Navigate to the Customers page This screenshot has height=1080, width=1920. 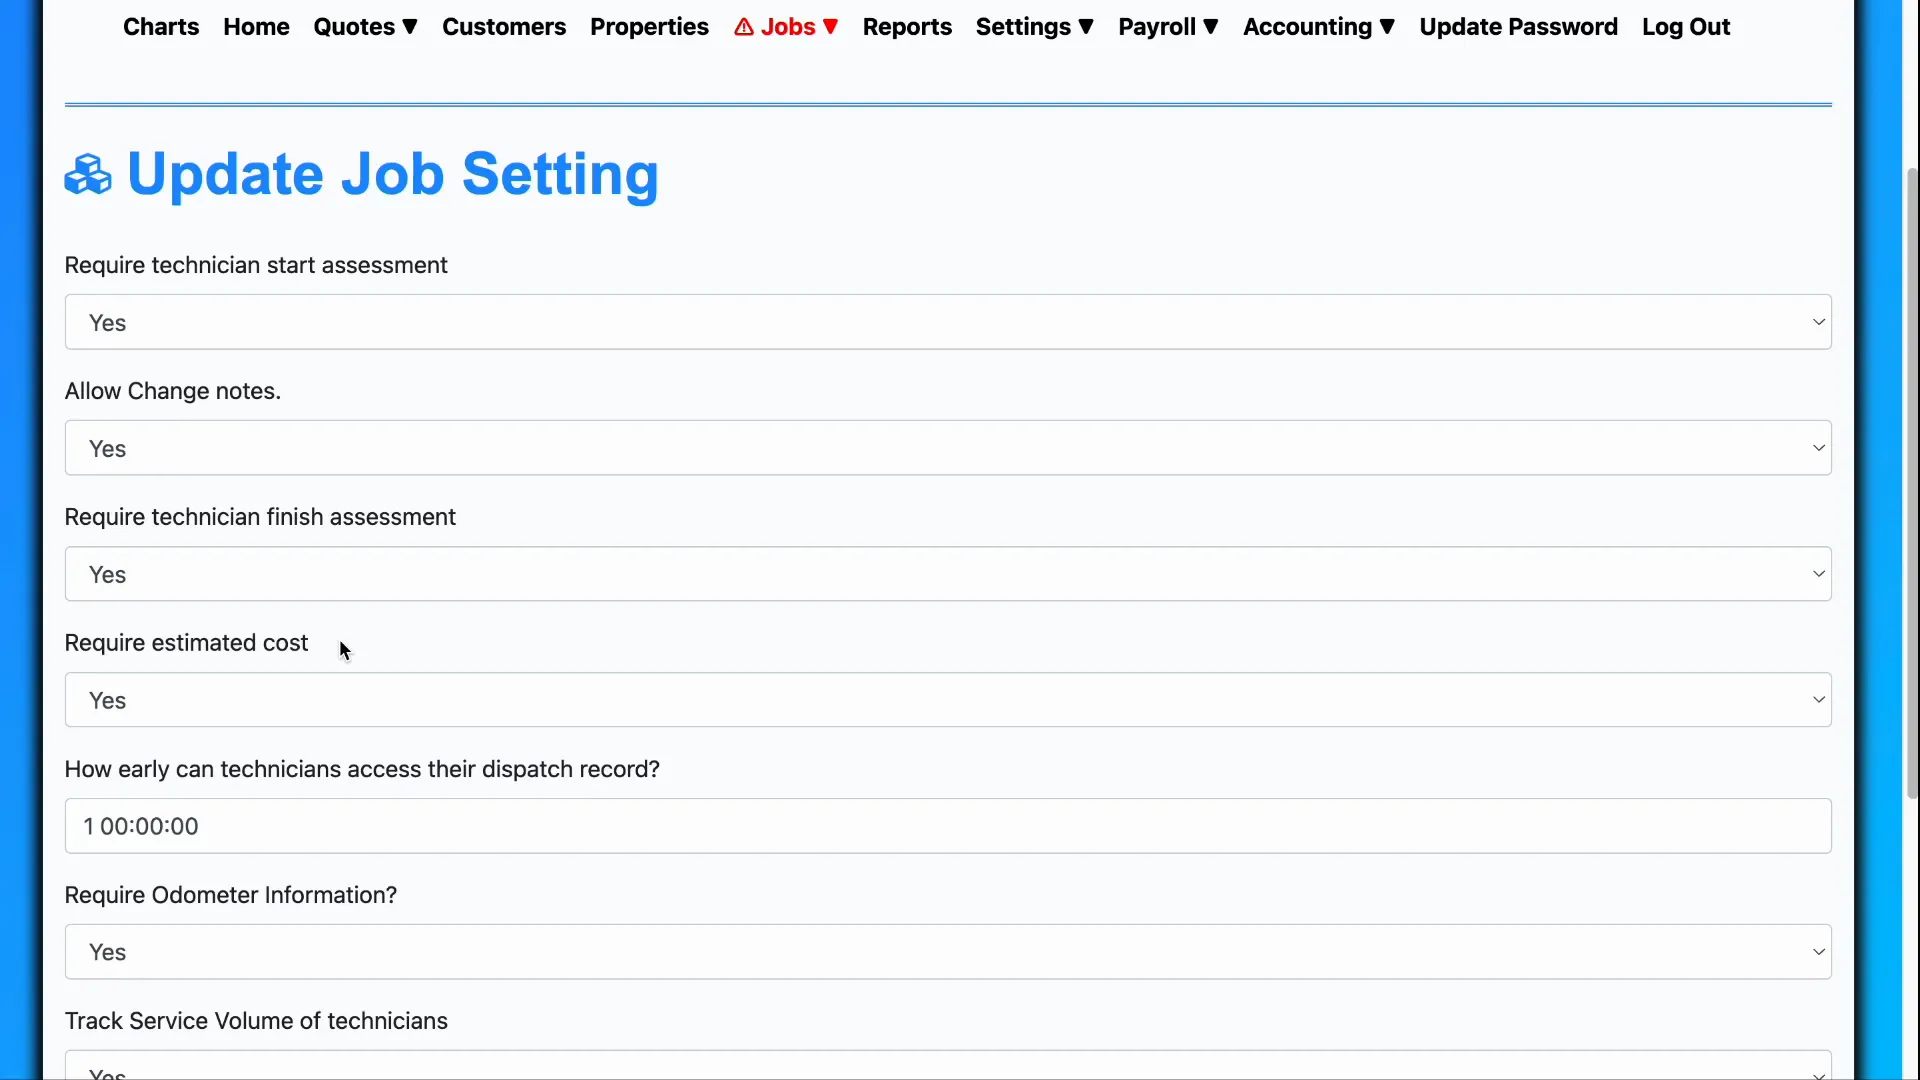[x=504, y=27]
